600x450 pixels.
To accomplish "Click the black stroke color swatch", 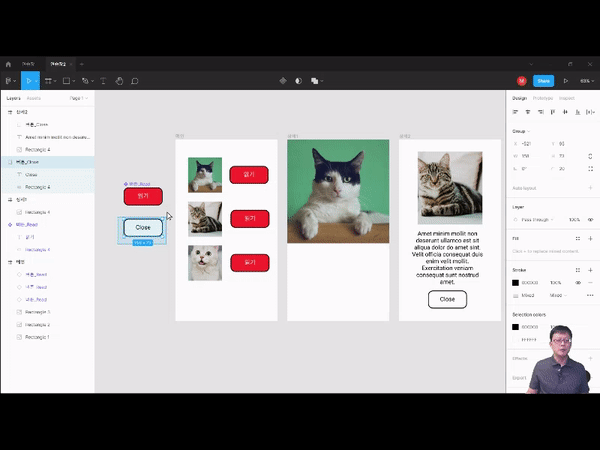I will 516,283.
